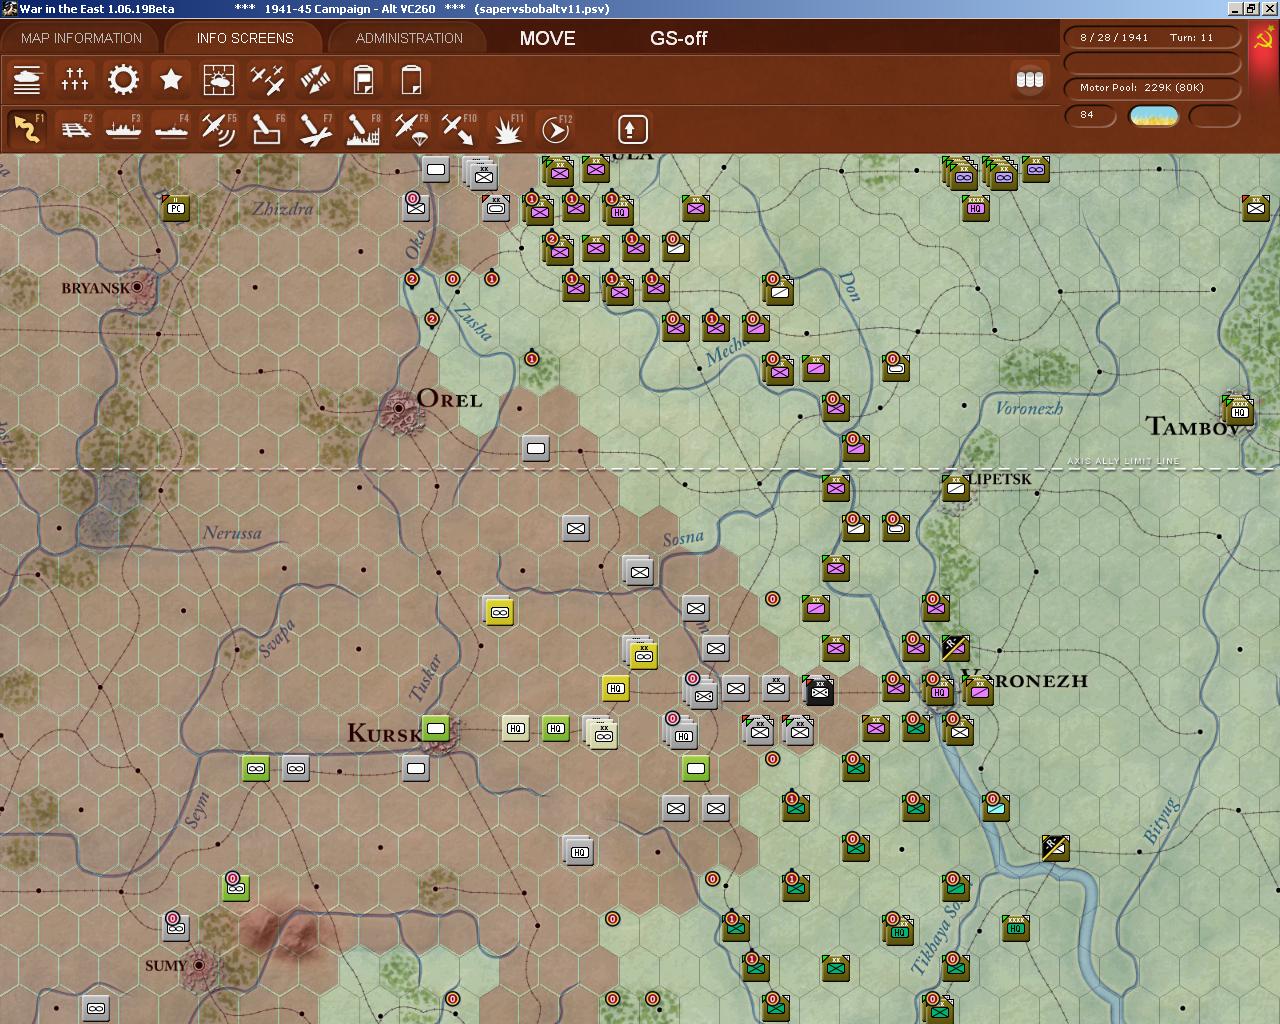The width and height of the screenshot is (1280, 1024).
Task: Switch to the INFO SCREENS tab
Action: [245, 38]
